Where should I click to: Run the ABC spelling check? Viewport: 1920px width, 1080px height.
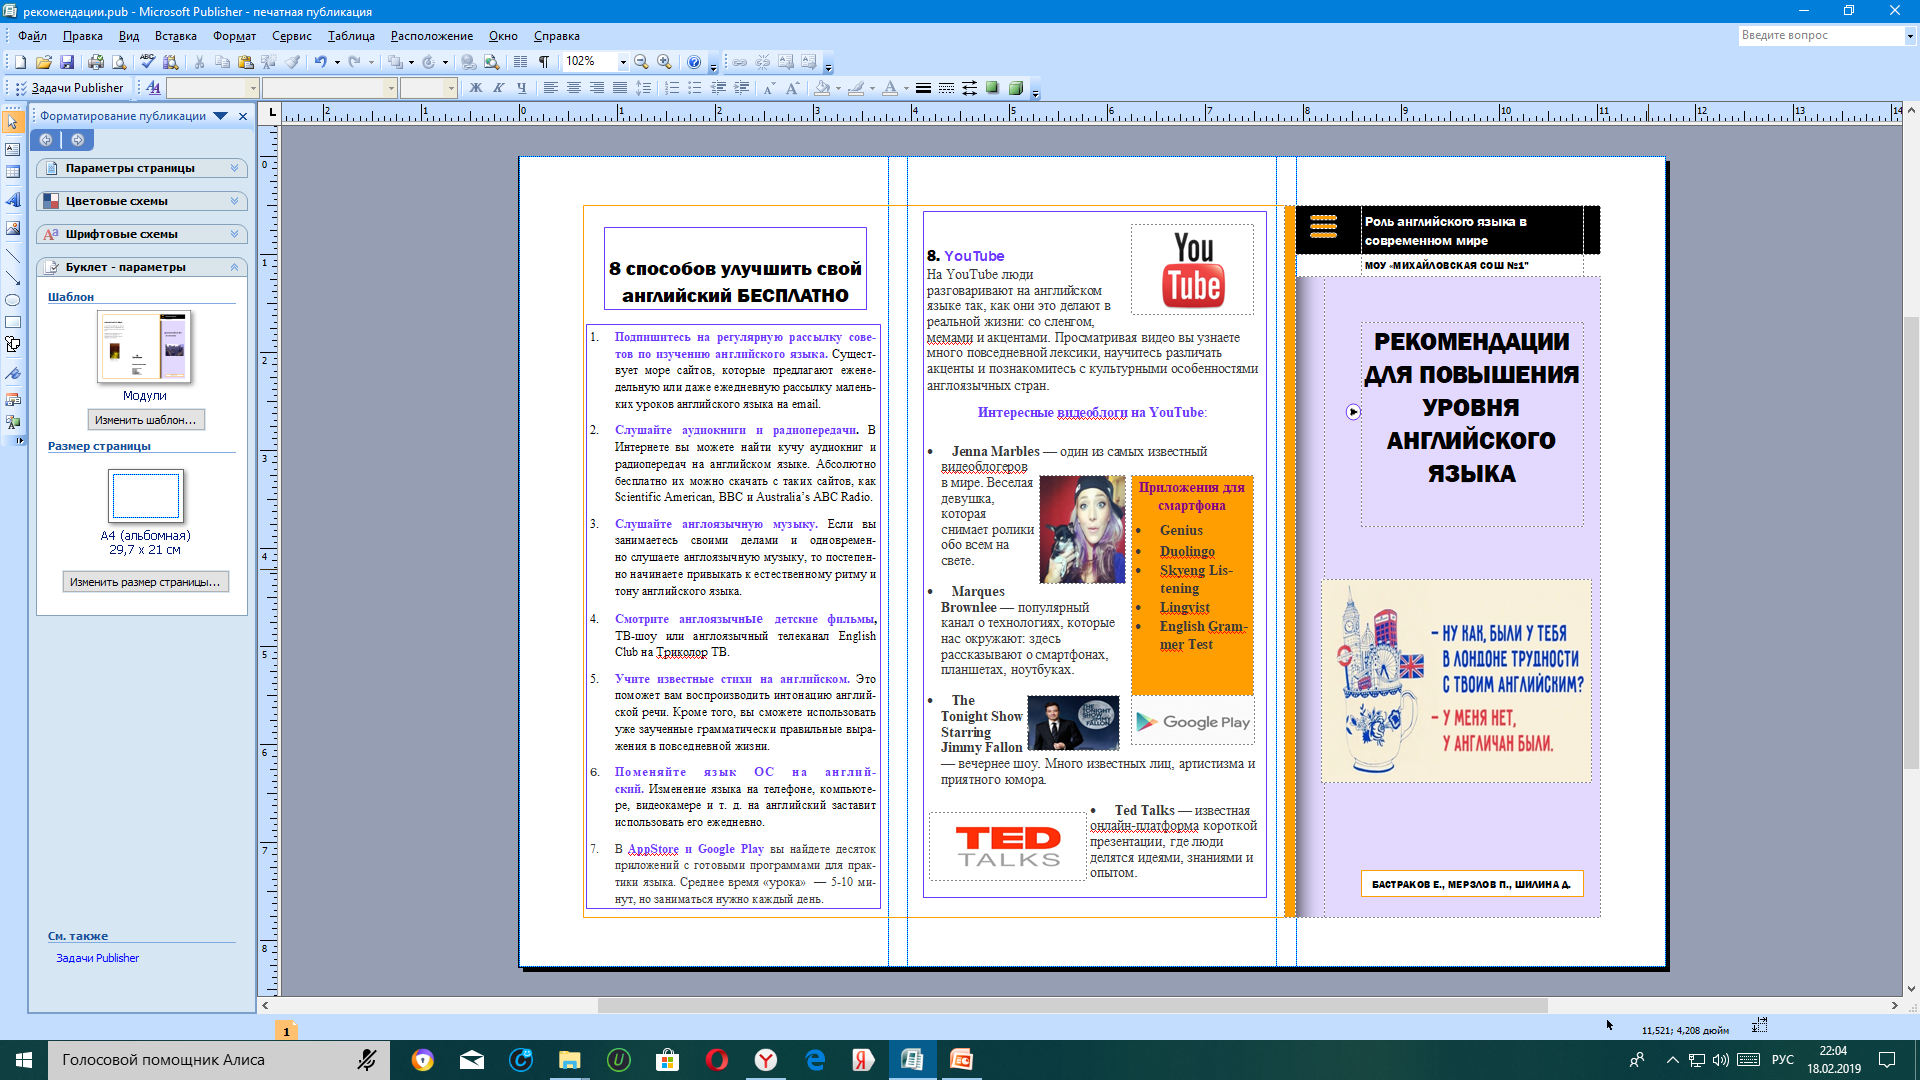[147, 62]
